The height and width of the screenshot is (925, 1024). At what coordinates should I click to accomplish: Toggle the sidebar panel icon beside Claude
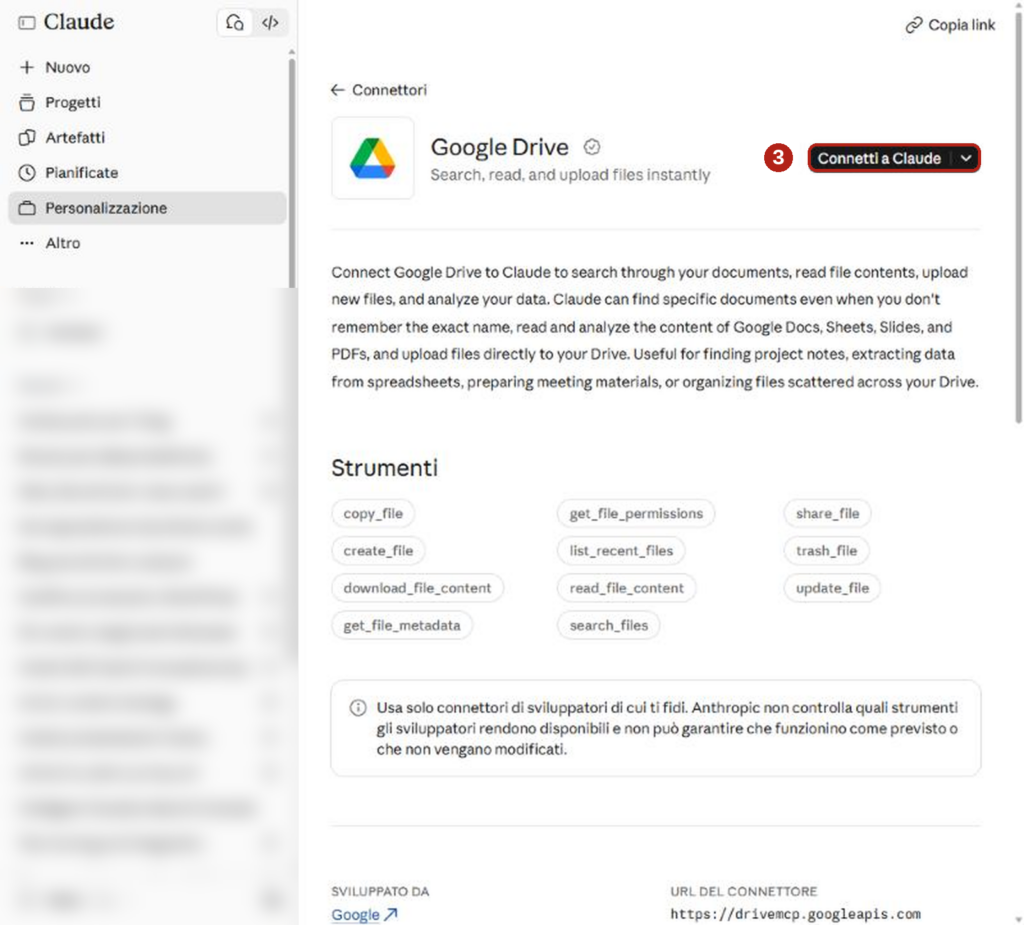click(x=27, y=23)
